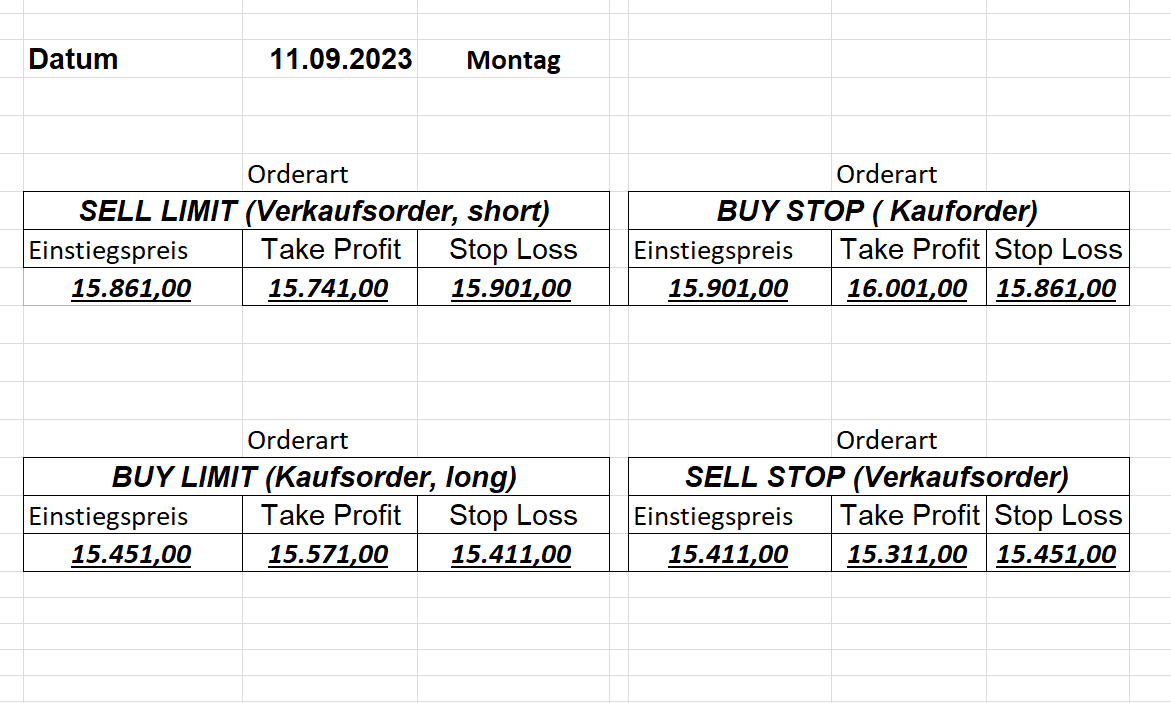The height and width of the screenshot is (703, 1171).
Task: Click the SELL LIMIT (Verkaufsorder, short) header
Action: 315,211
